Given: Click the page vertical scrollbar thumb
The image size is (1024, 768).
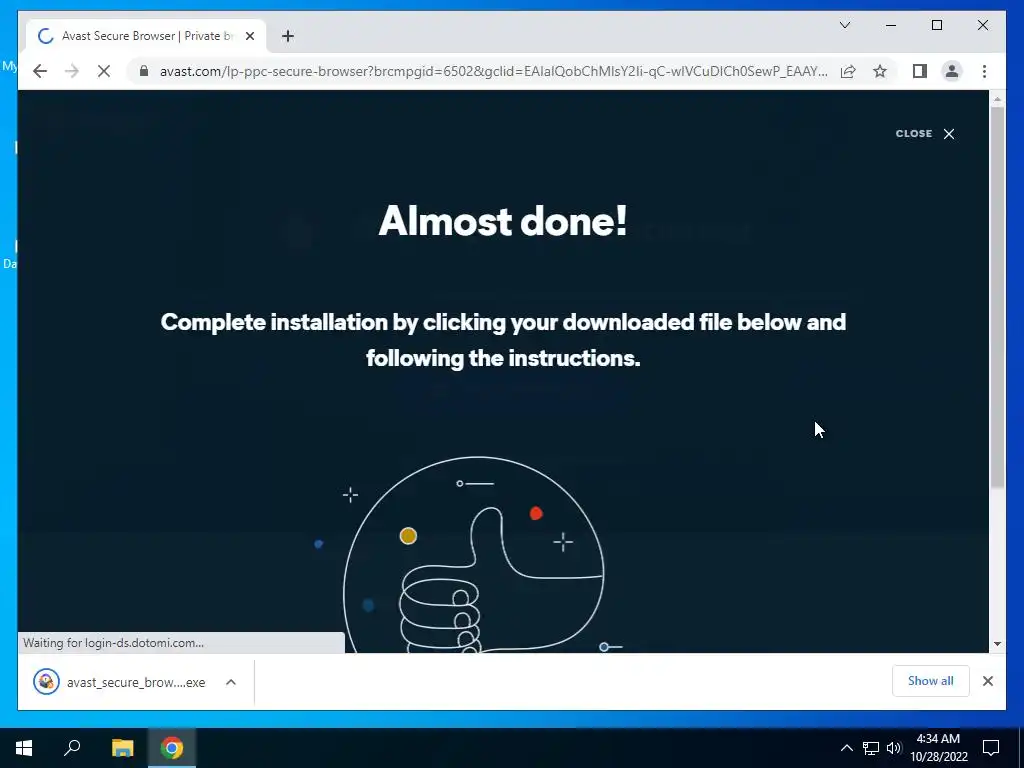Looking at the screenshot, I should [997, 297].
